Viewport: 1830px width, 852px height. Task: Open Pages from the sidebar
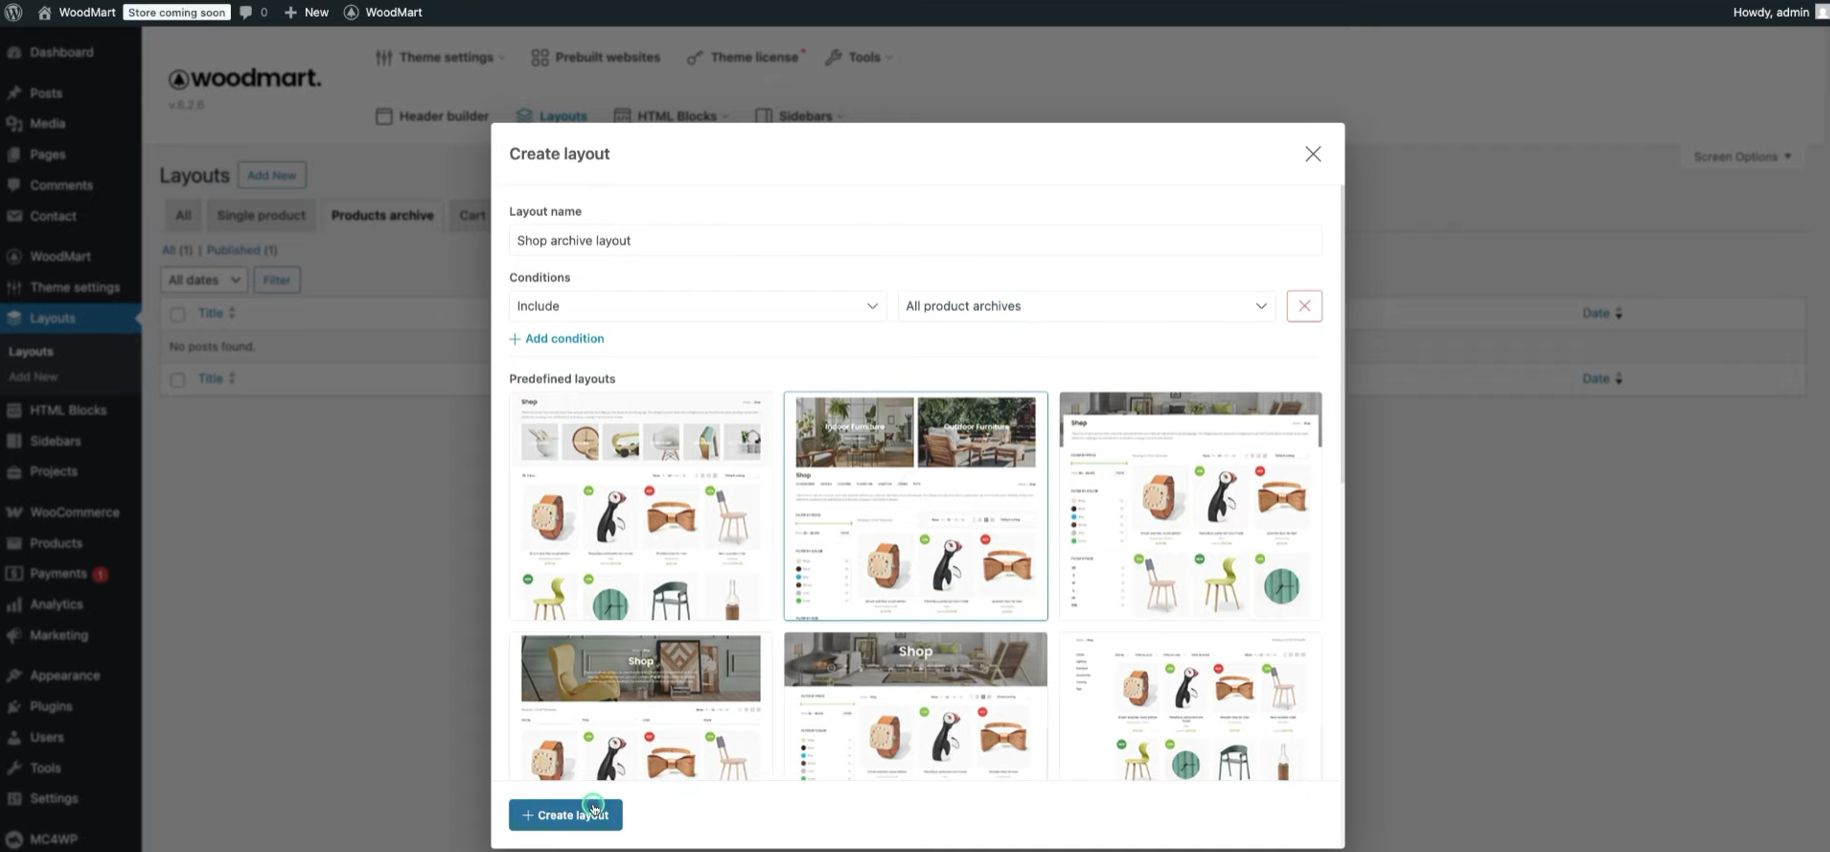tap(47, 154)
